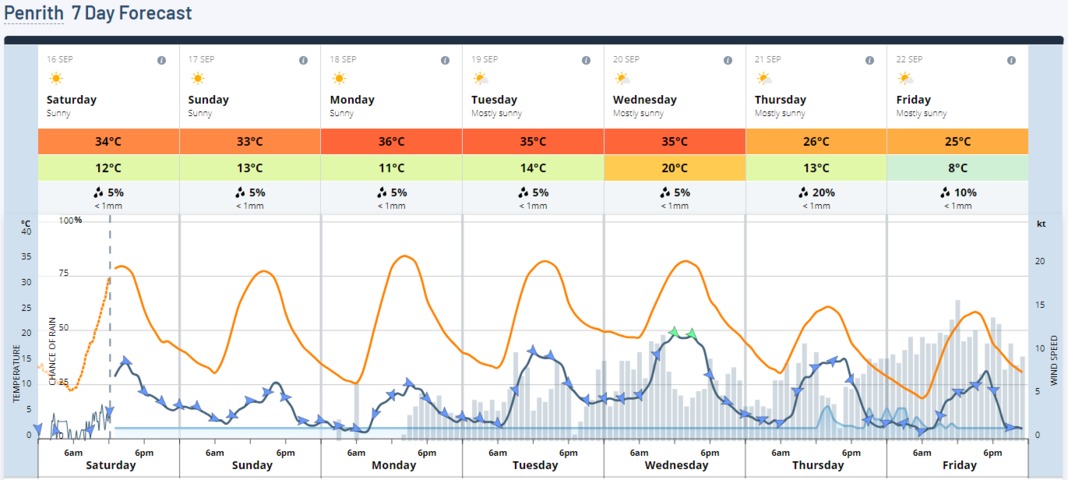The height and width of the screenshot is (480, 1068).
Task: Click the dashed current-time line on Saturday
Action: [x=110, y=327]
